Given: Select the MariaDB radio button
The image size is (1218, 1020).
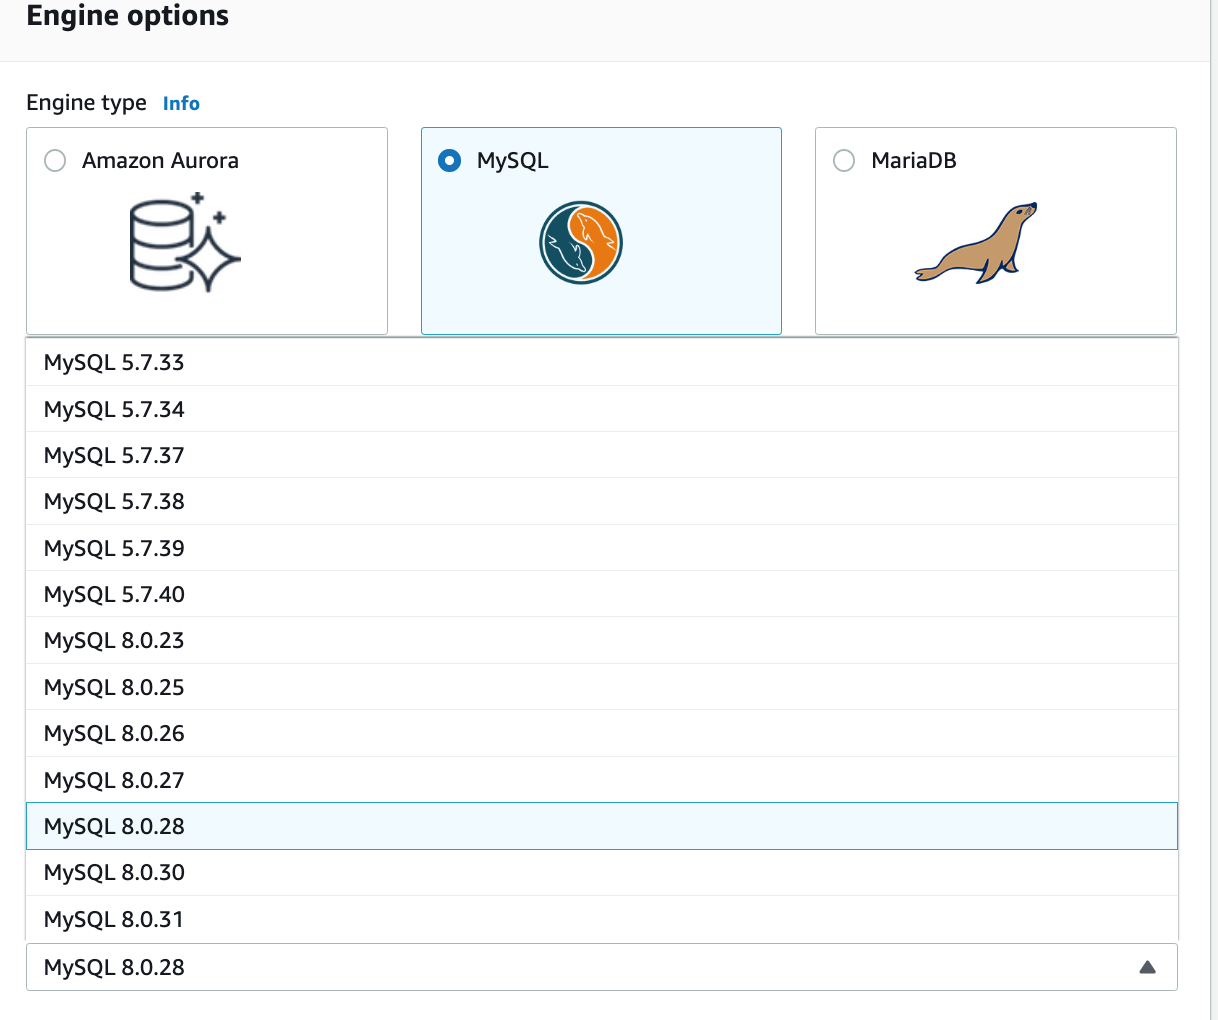Looking at the screenshot, I should pos(844,160).
